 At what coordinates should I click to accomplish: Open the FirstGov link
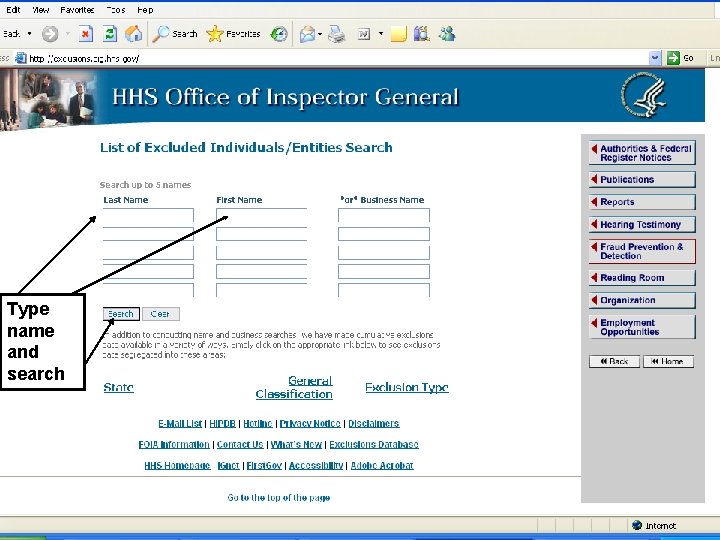coord(264,466)
